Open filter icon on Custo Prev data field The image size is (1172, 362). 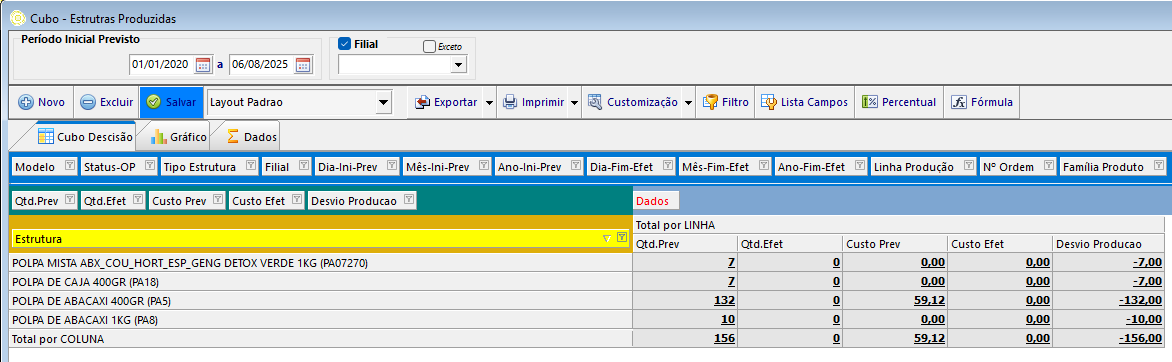(218, 200)
